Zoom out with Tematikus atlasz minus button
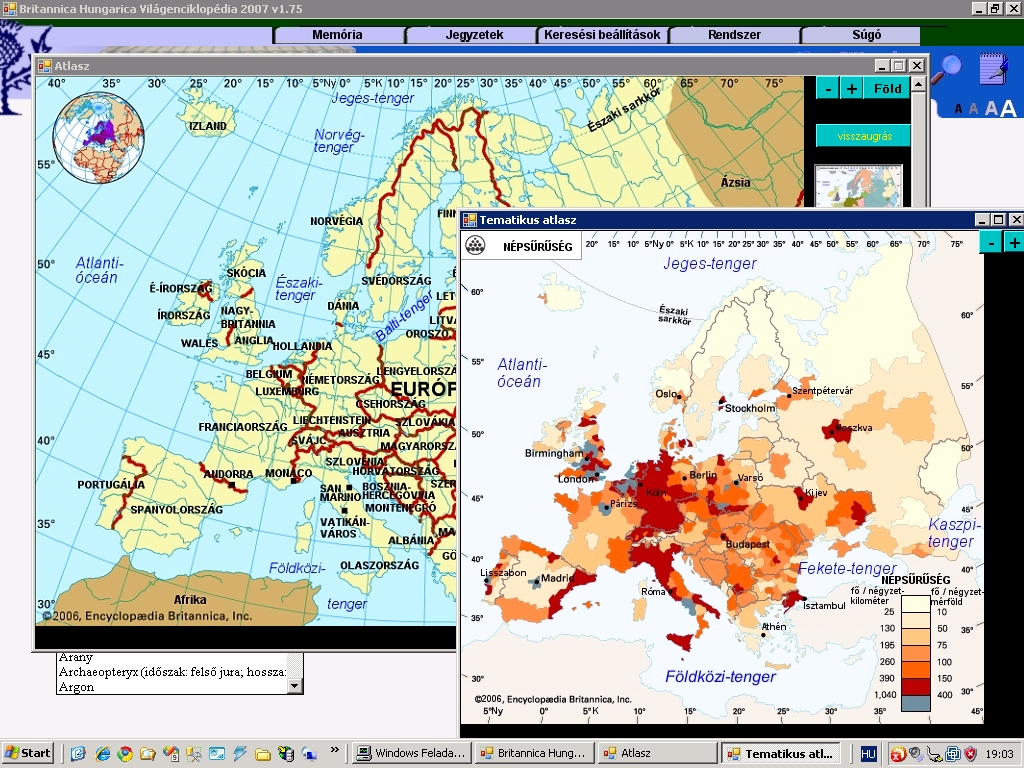The image size is (1024, 768). pos(991,243)
